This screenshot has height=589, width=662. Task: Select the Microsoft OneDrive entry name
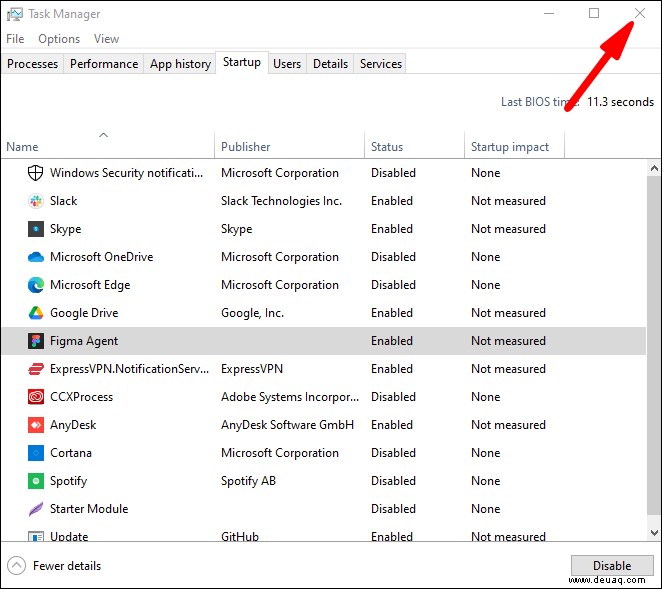102,257
